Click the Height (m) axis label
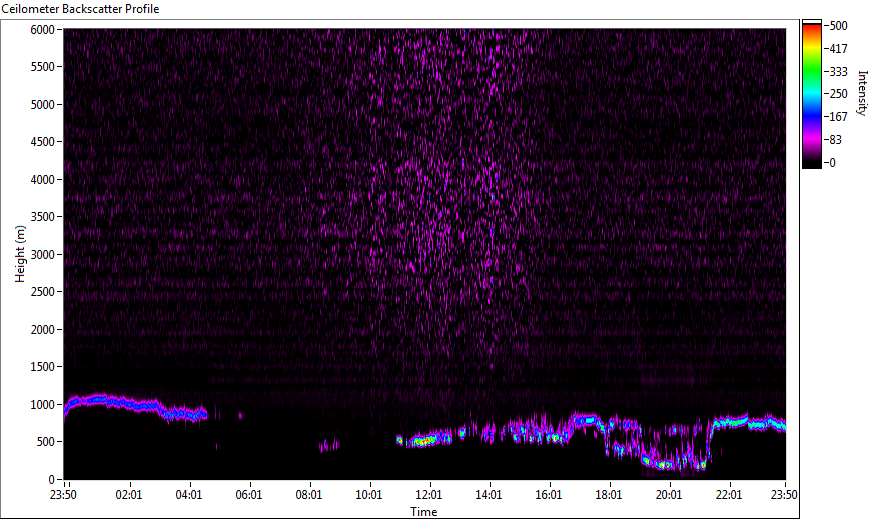The image size is (872, 519). pos(20,254)
